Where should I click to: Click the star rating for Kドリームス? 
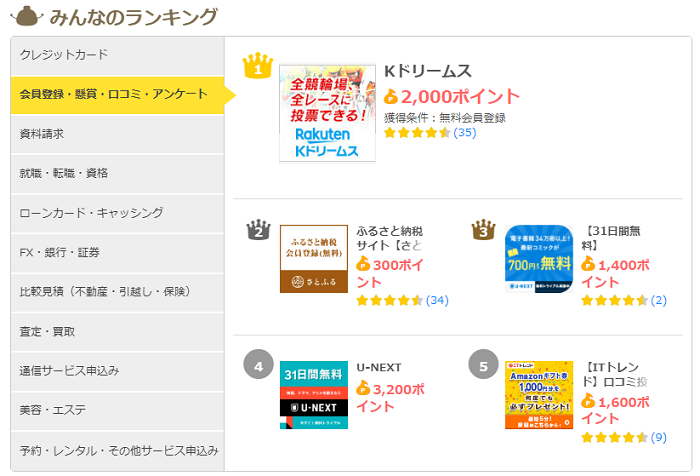tap(417, 133)
